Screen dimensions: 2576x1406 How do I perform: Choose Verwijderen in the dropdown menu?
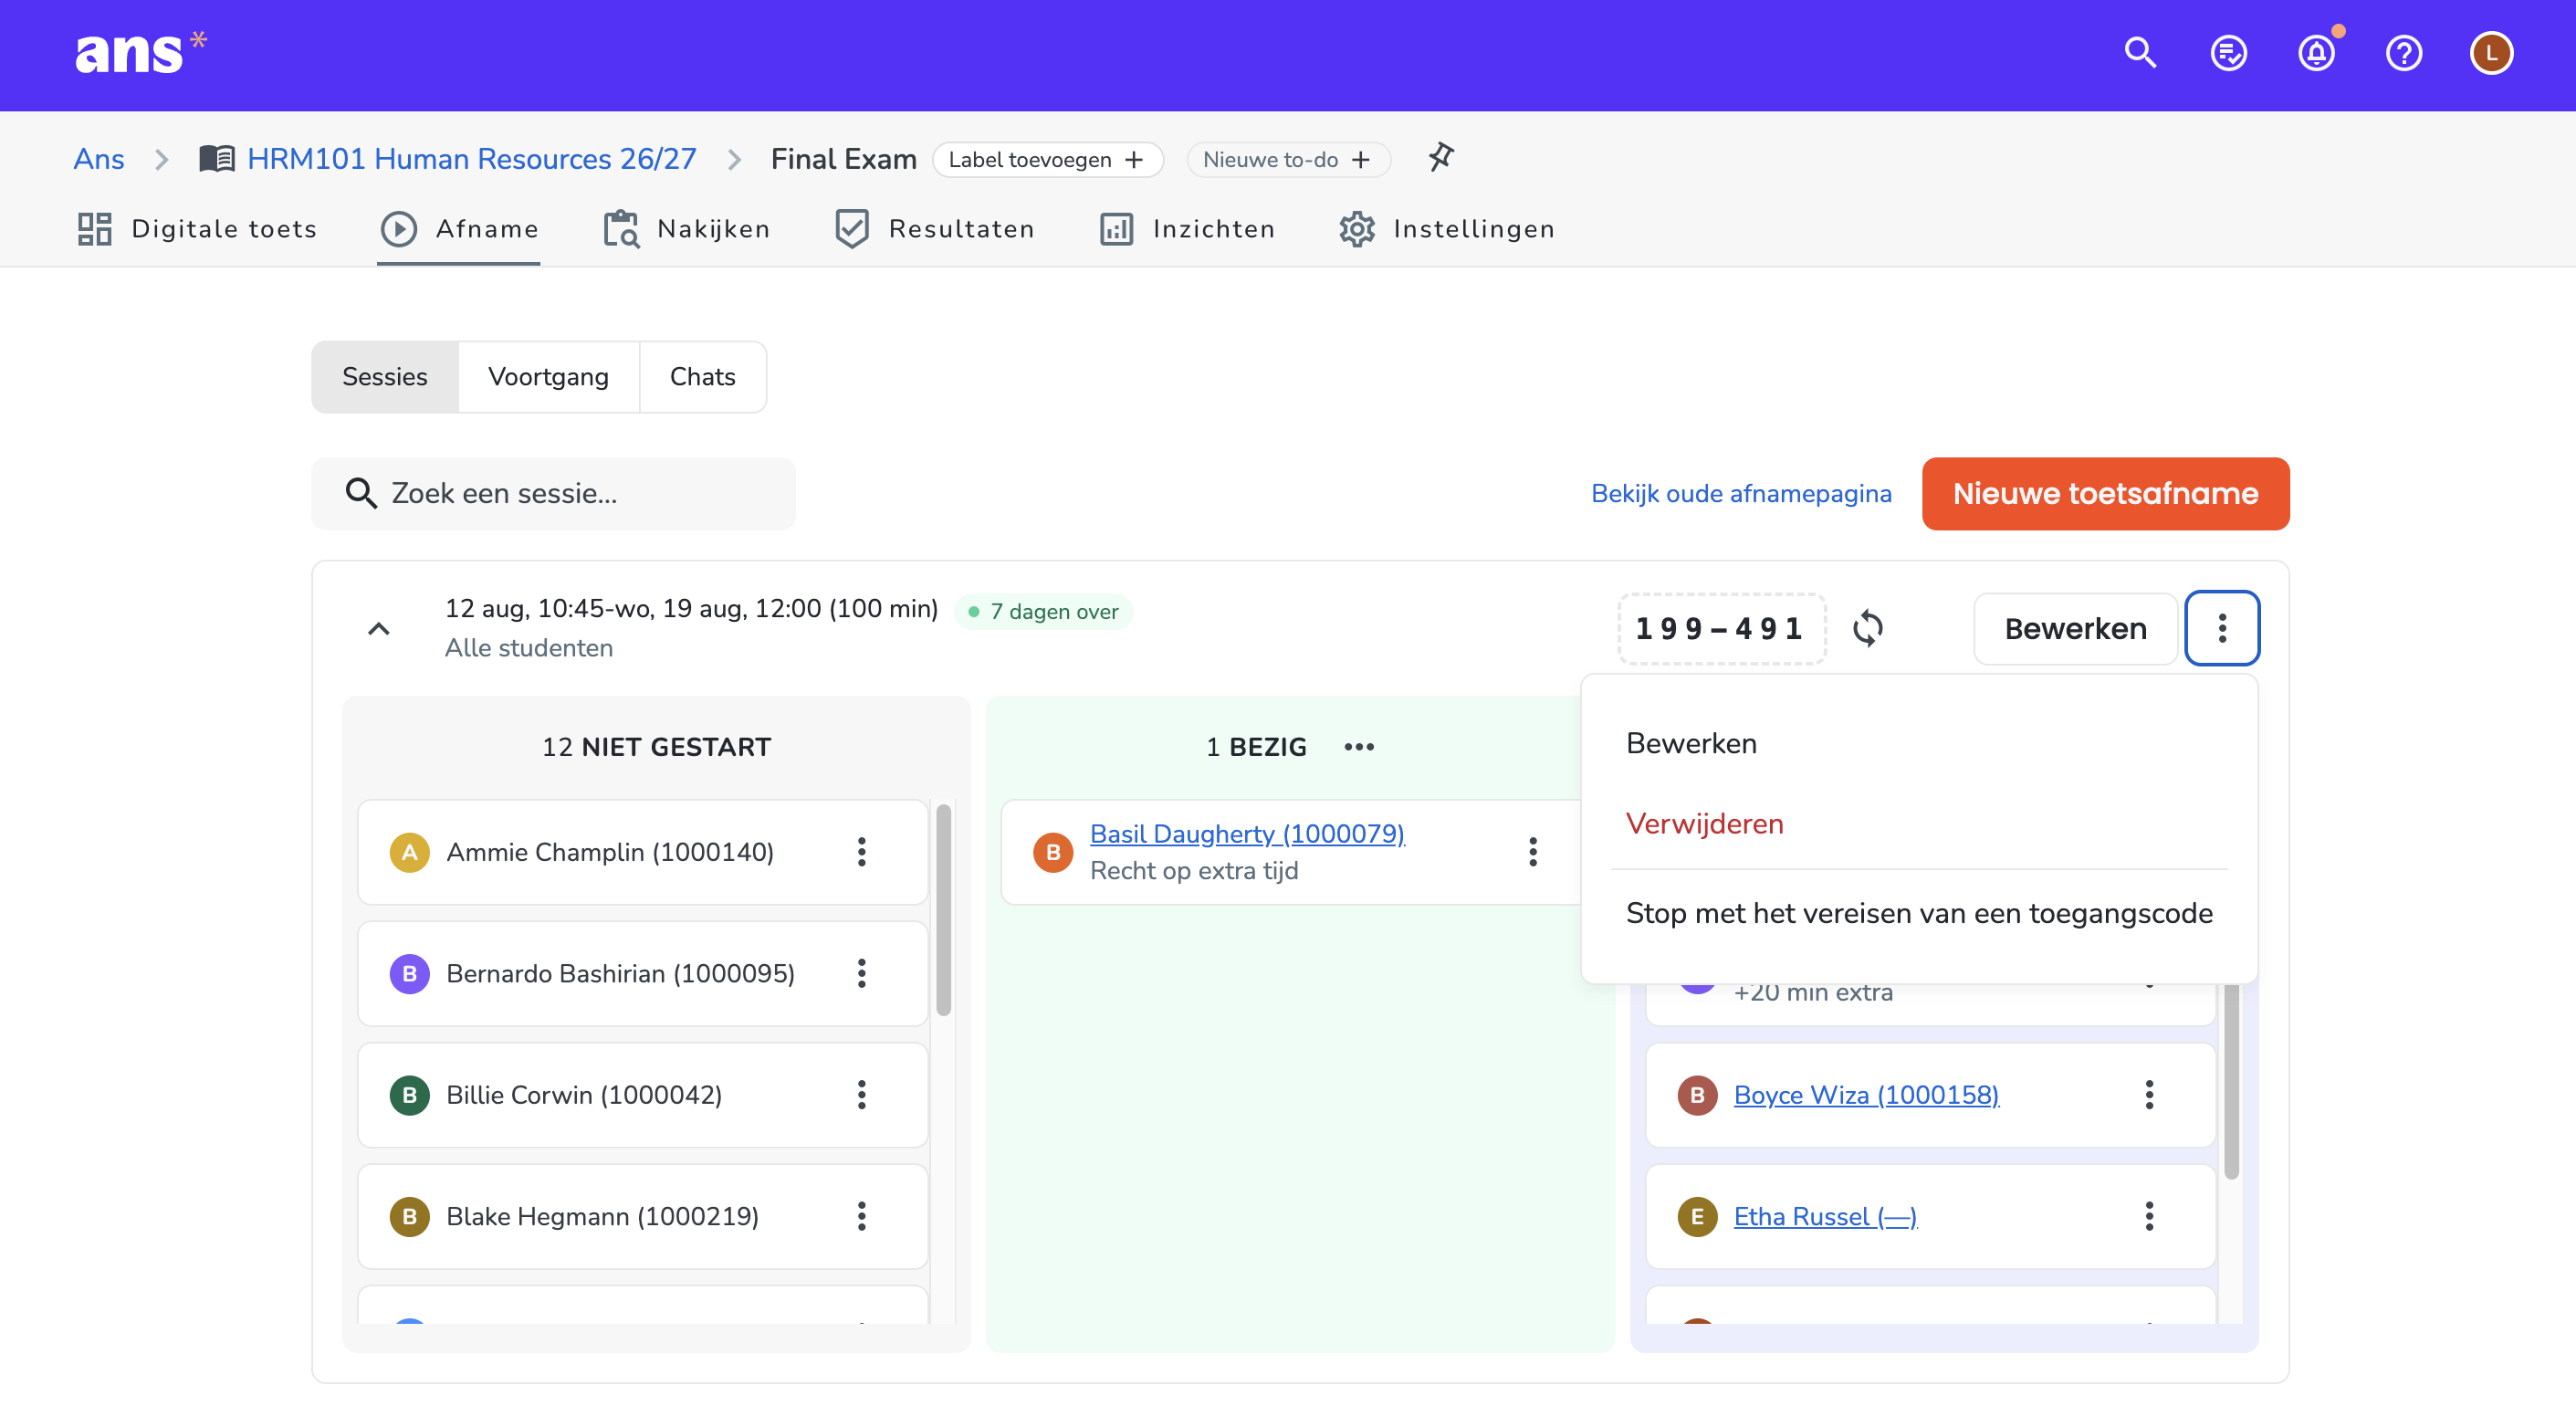coord(1919,824)
